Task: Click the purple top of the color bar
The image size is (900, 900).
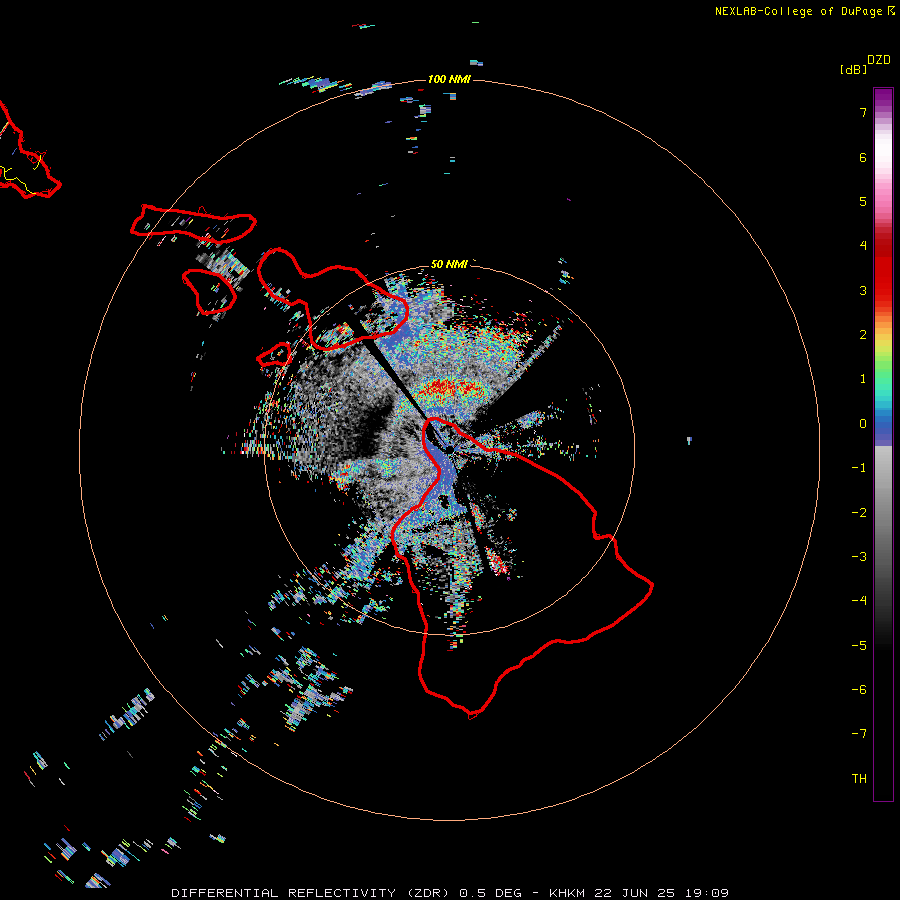Action: click(883, 100)
